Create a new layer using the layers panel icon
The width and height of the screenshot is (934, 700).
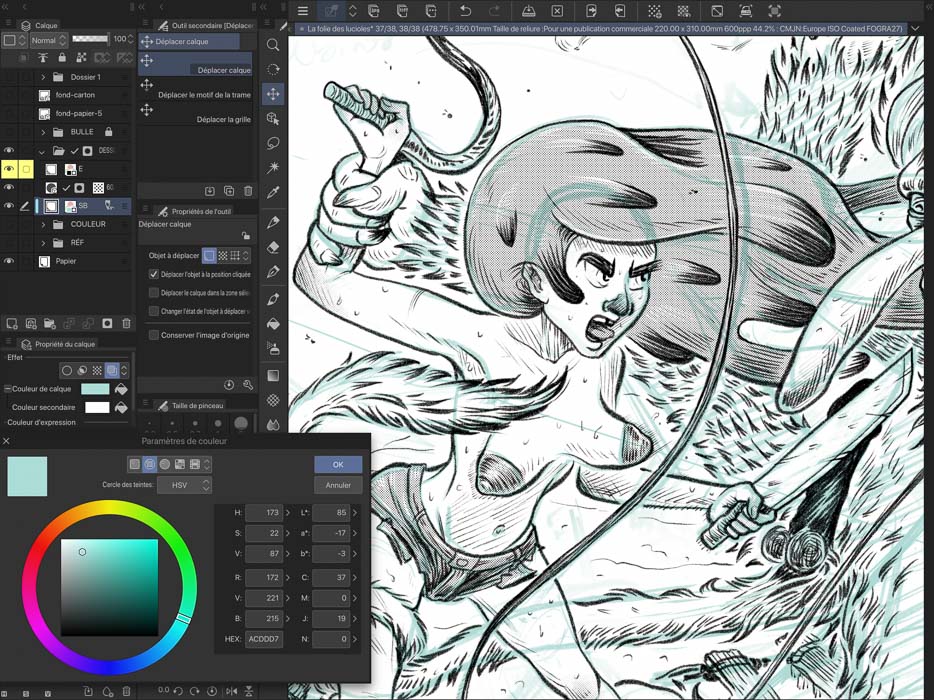tap(11, 322)
